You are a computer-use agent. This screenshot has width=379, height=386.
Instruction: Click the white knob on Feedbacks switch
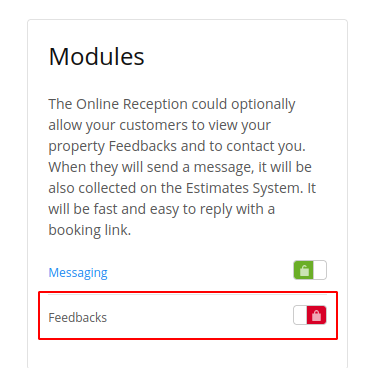(x=300, y=315)
